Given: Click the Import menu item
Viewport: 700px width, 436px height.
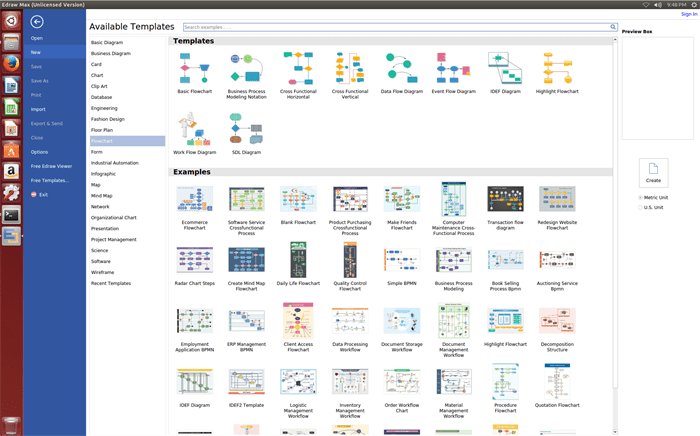Looking at the screenshot, I should (x=38, y=109).
